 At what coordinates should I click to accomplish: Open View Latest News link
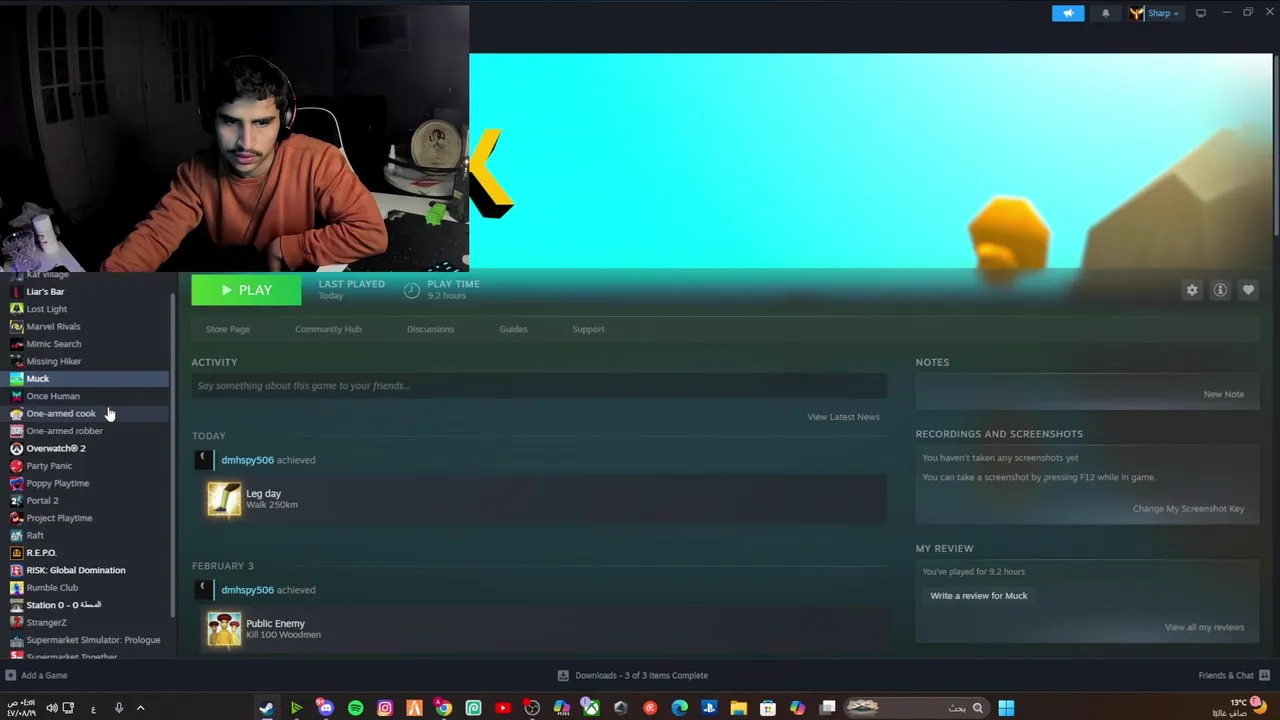(843, 417)
